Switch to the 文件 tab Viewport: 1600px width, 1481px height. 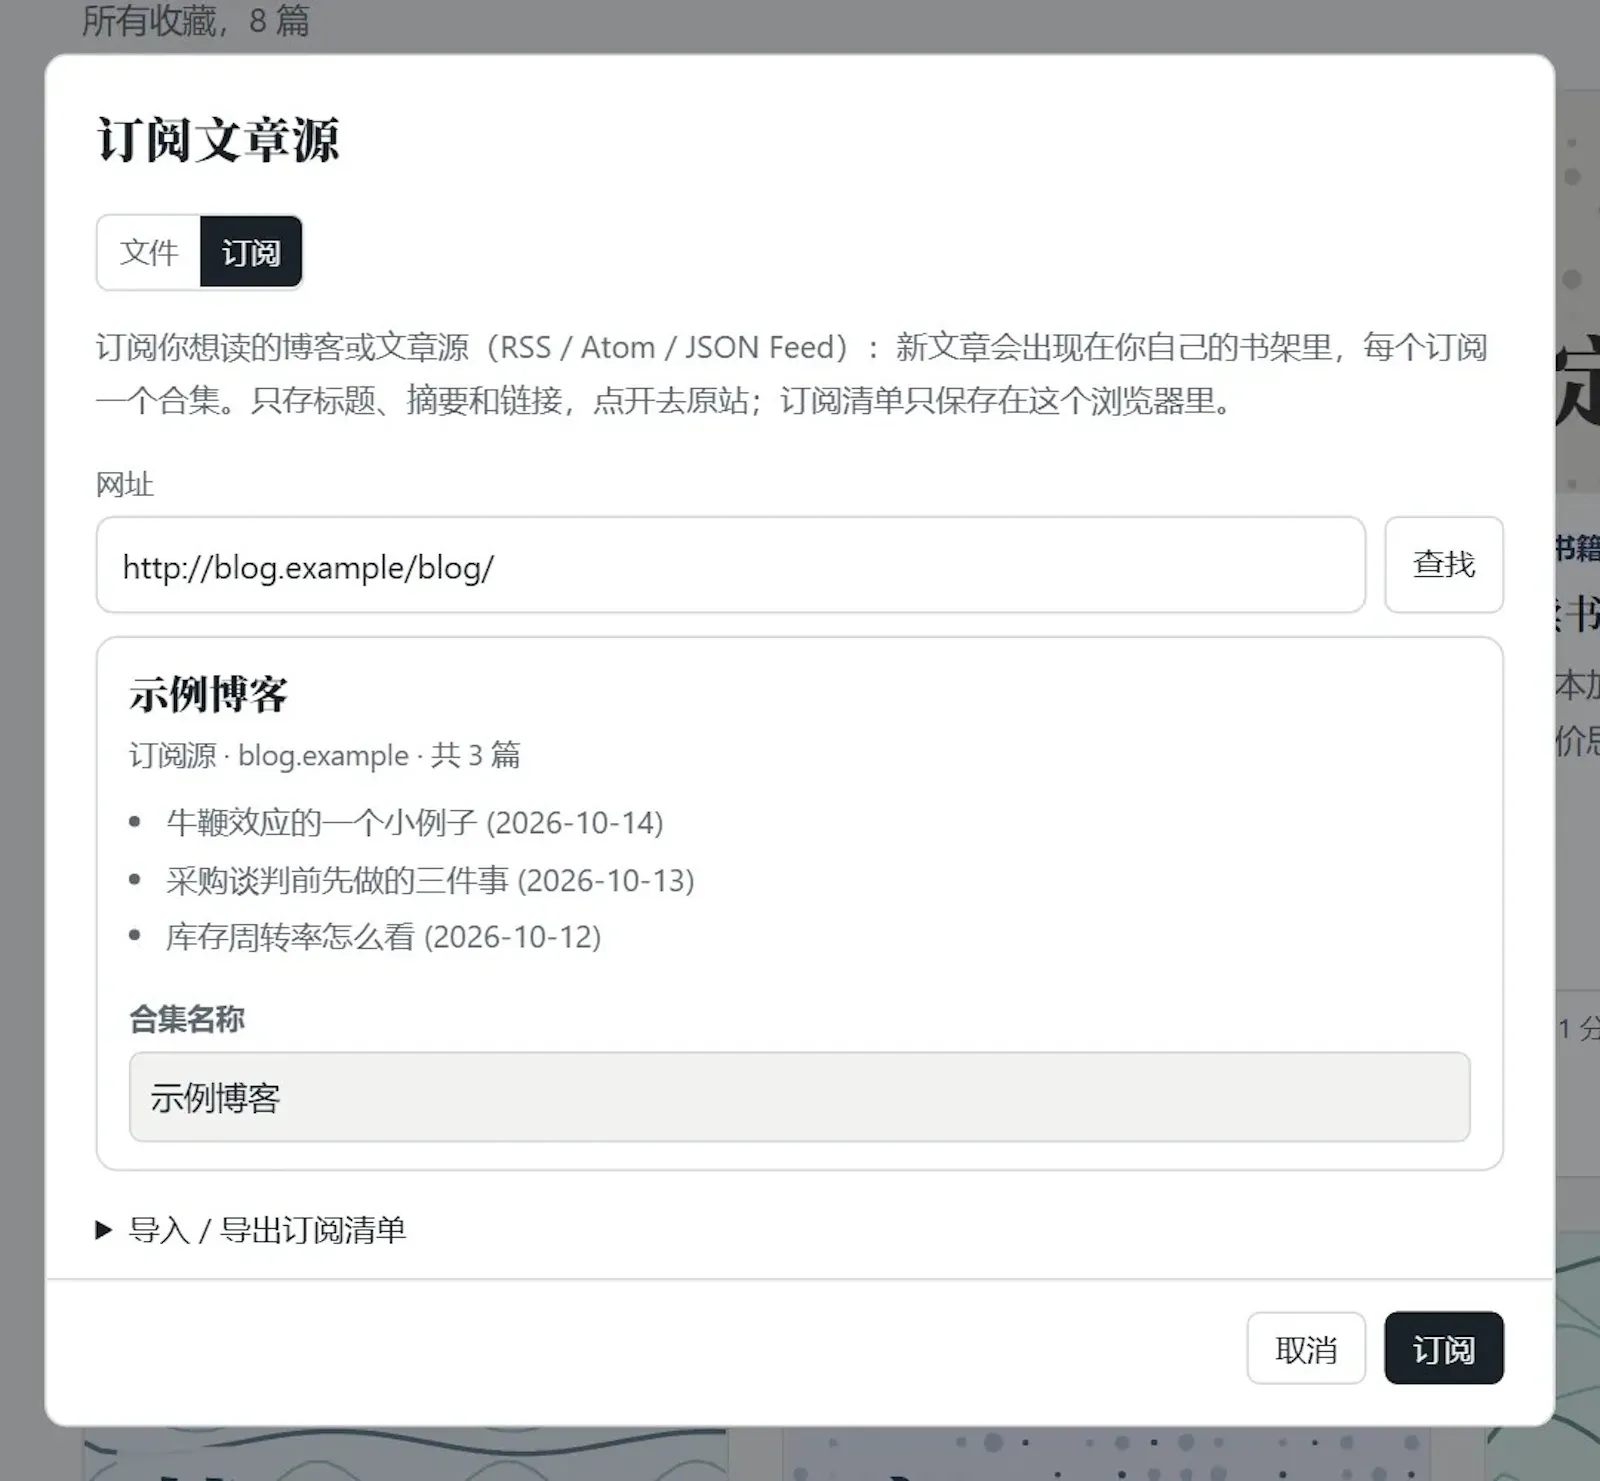pyautogui.click(x=149, y=252)
